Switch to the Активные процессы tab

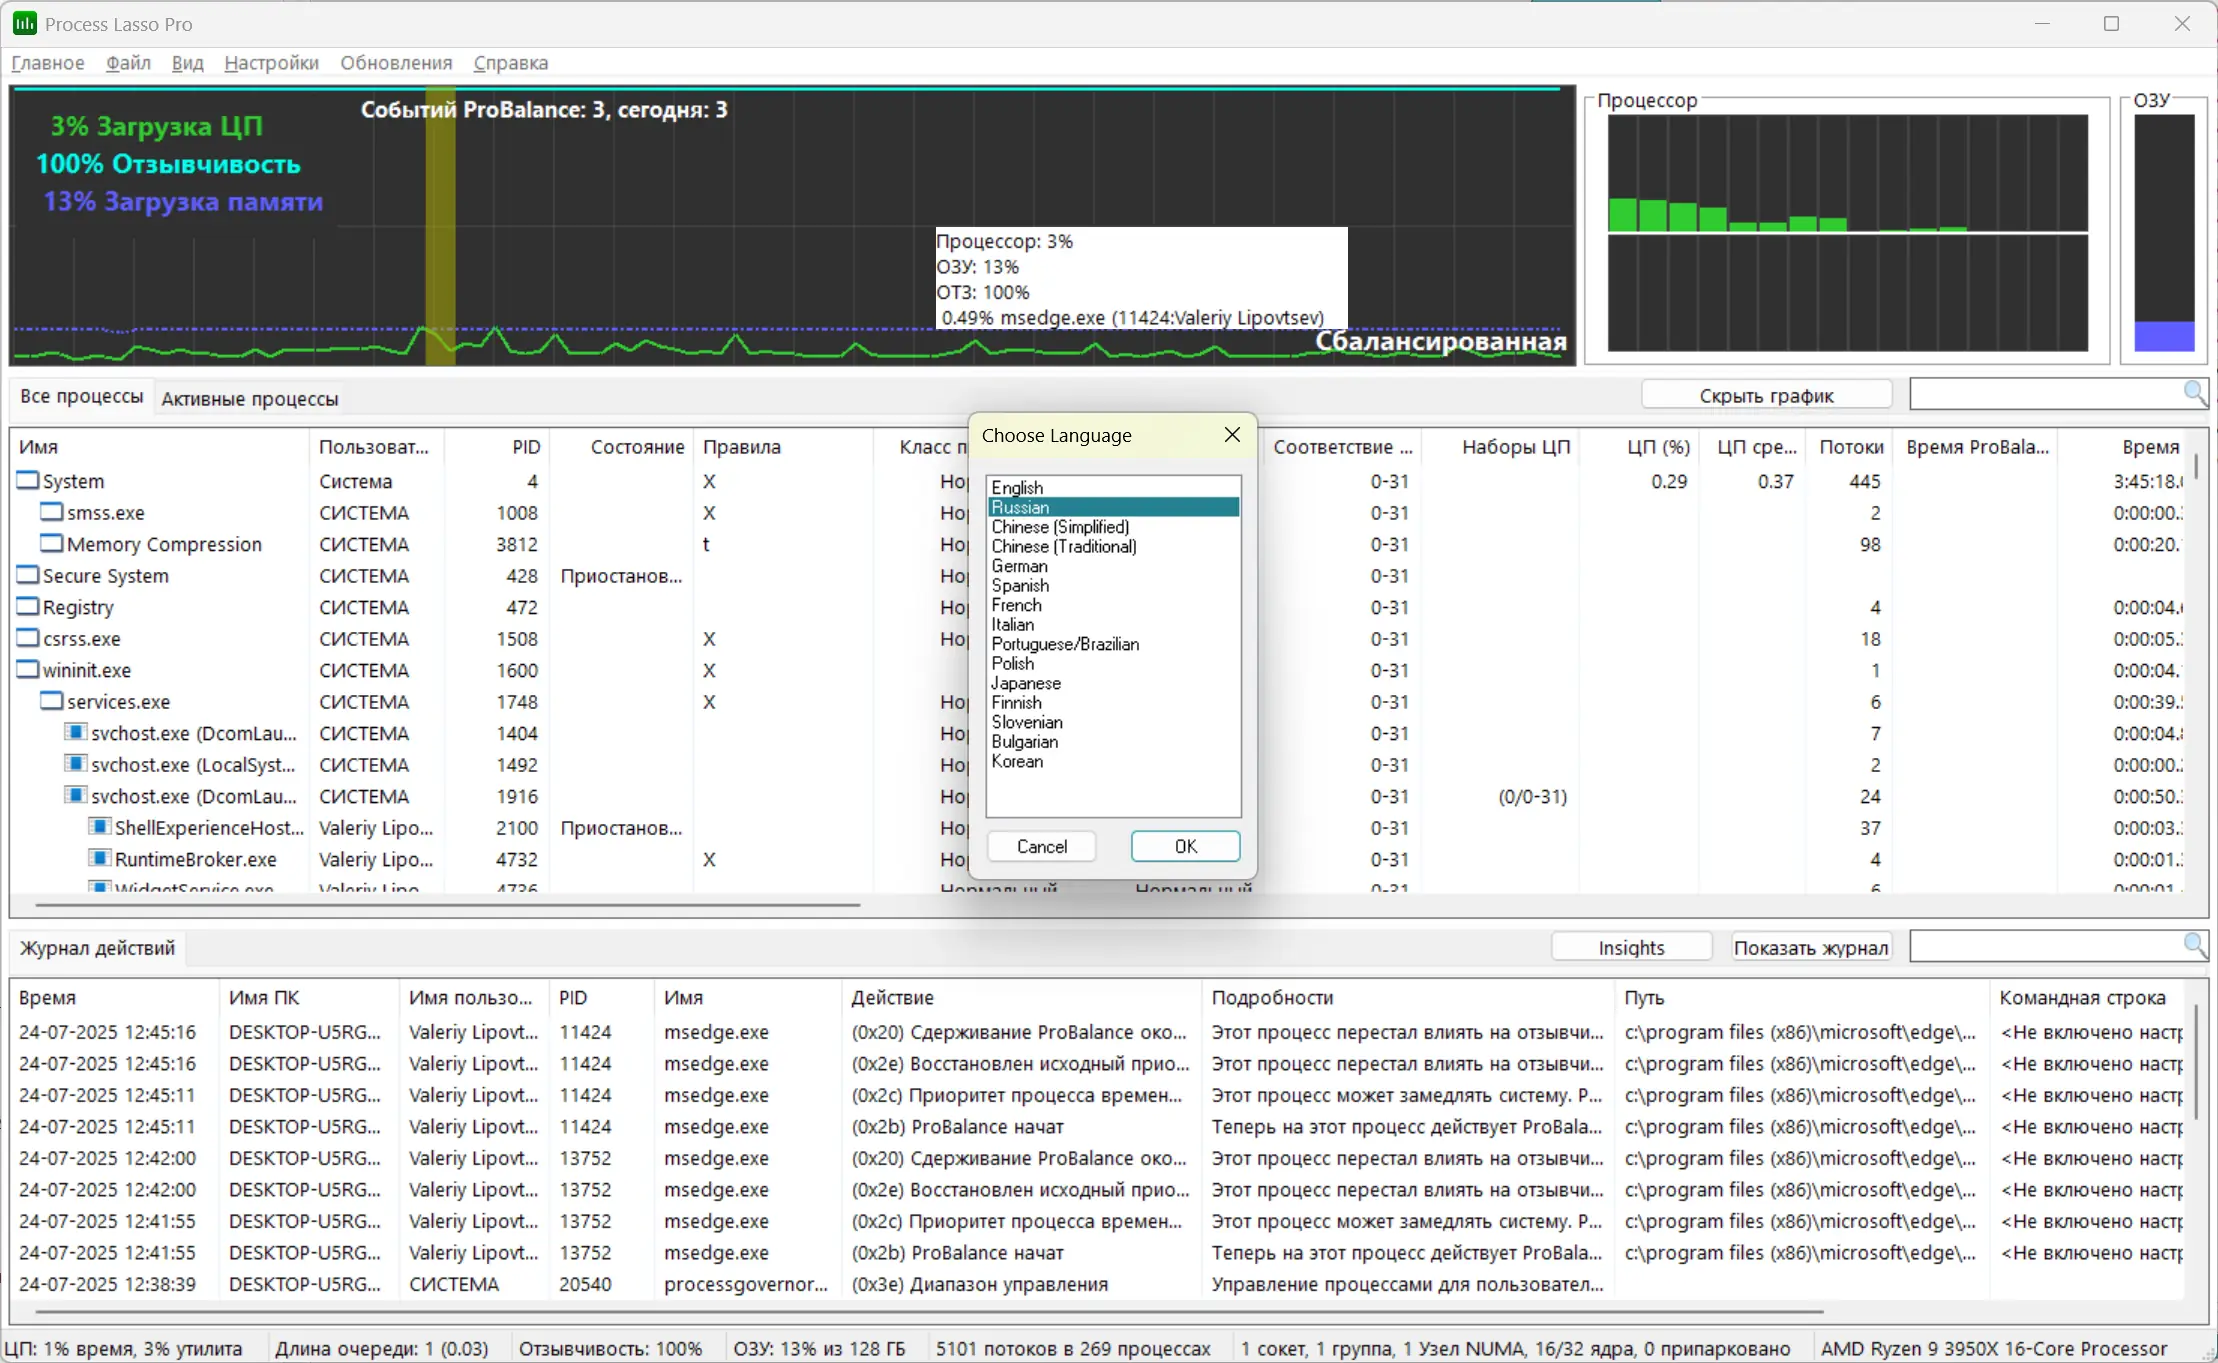[x=250, y=399]
